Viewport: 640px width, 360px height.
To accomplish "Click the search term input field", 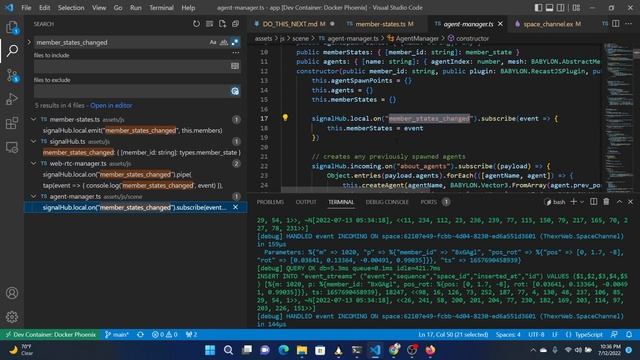I will click(x=121, y=42).
